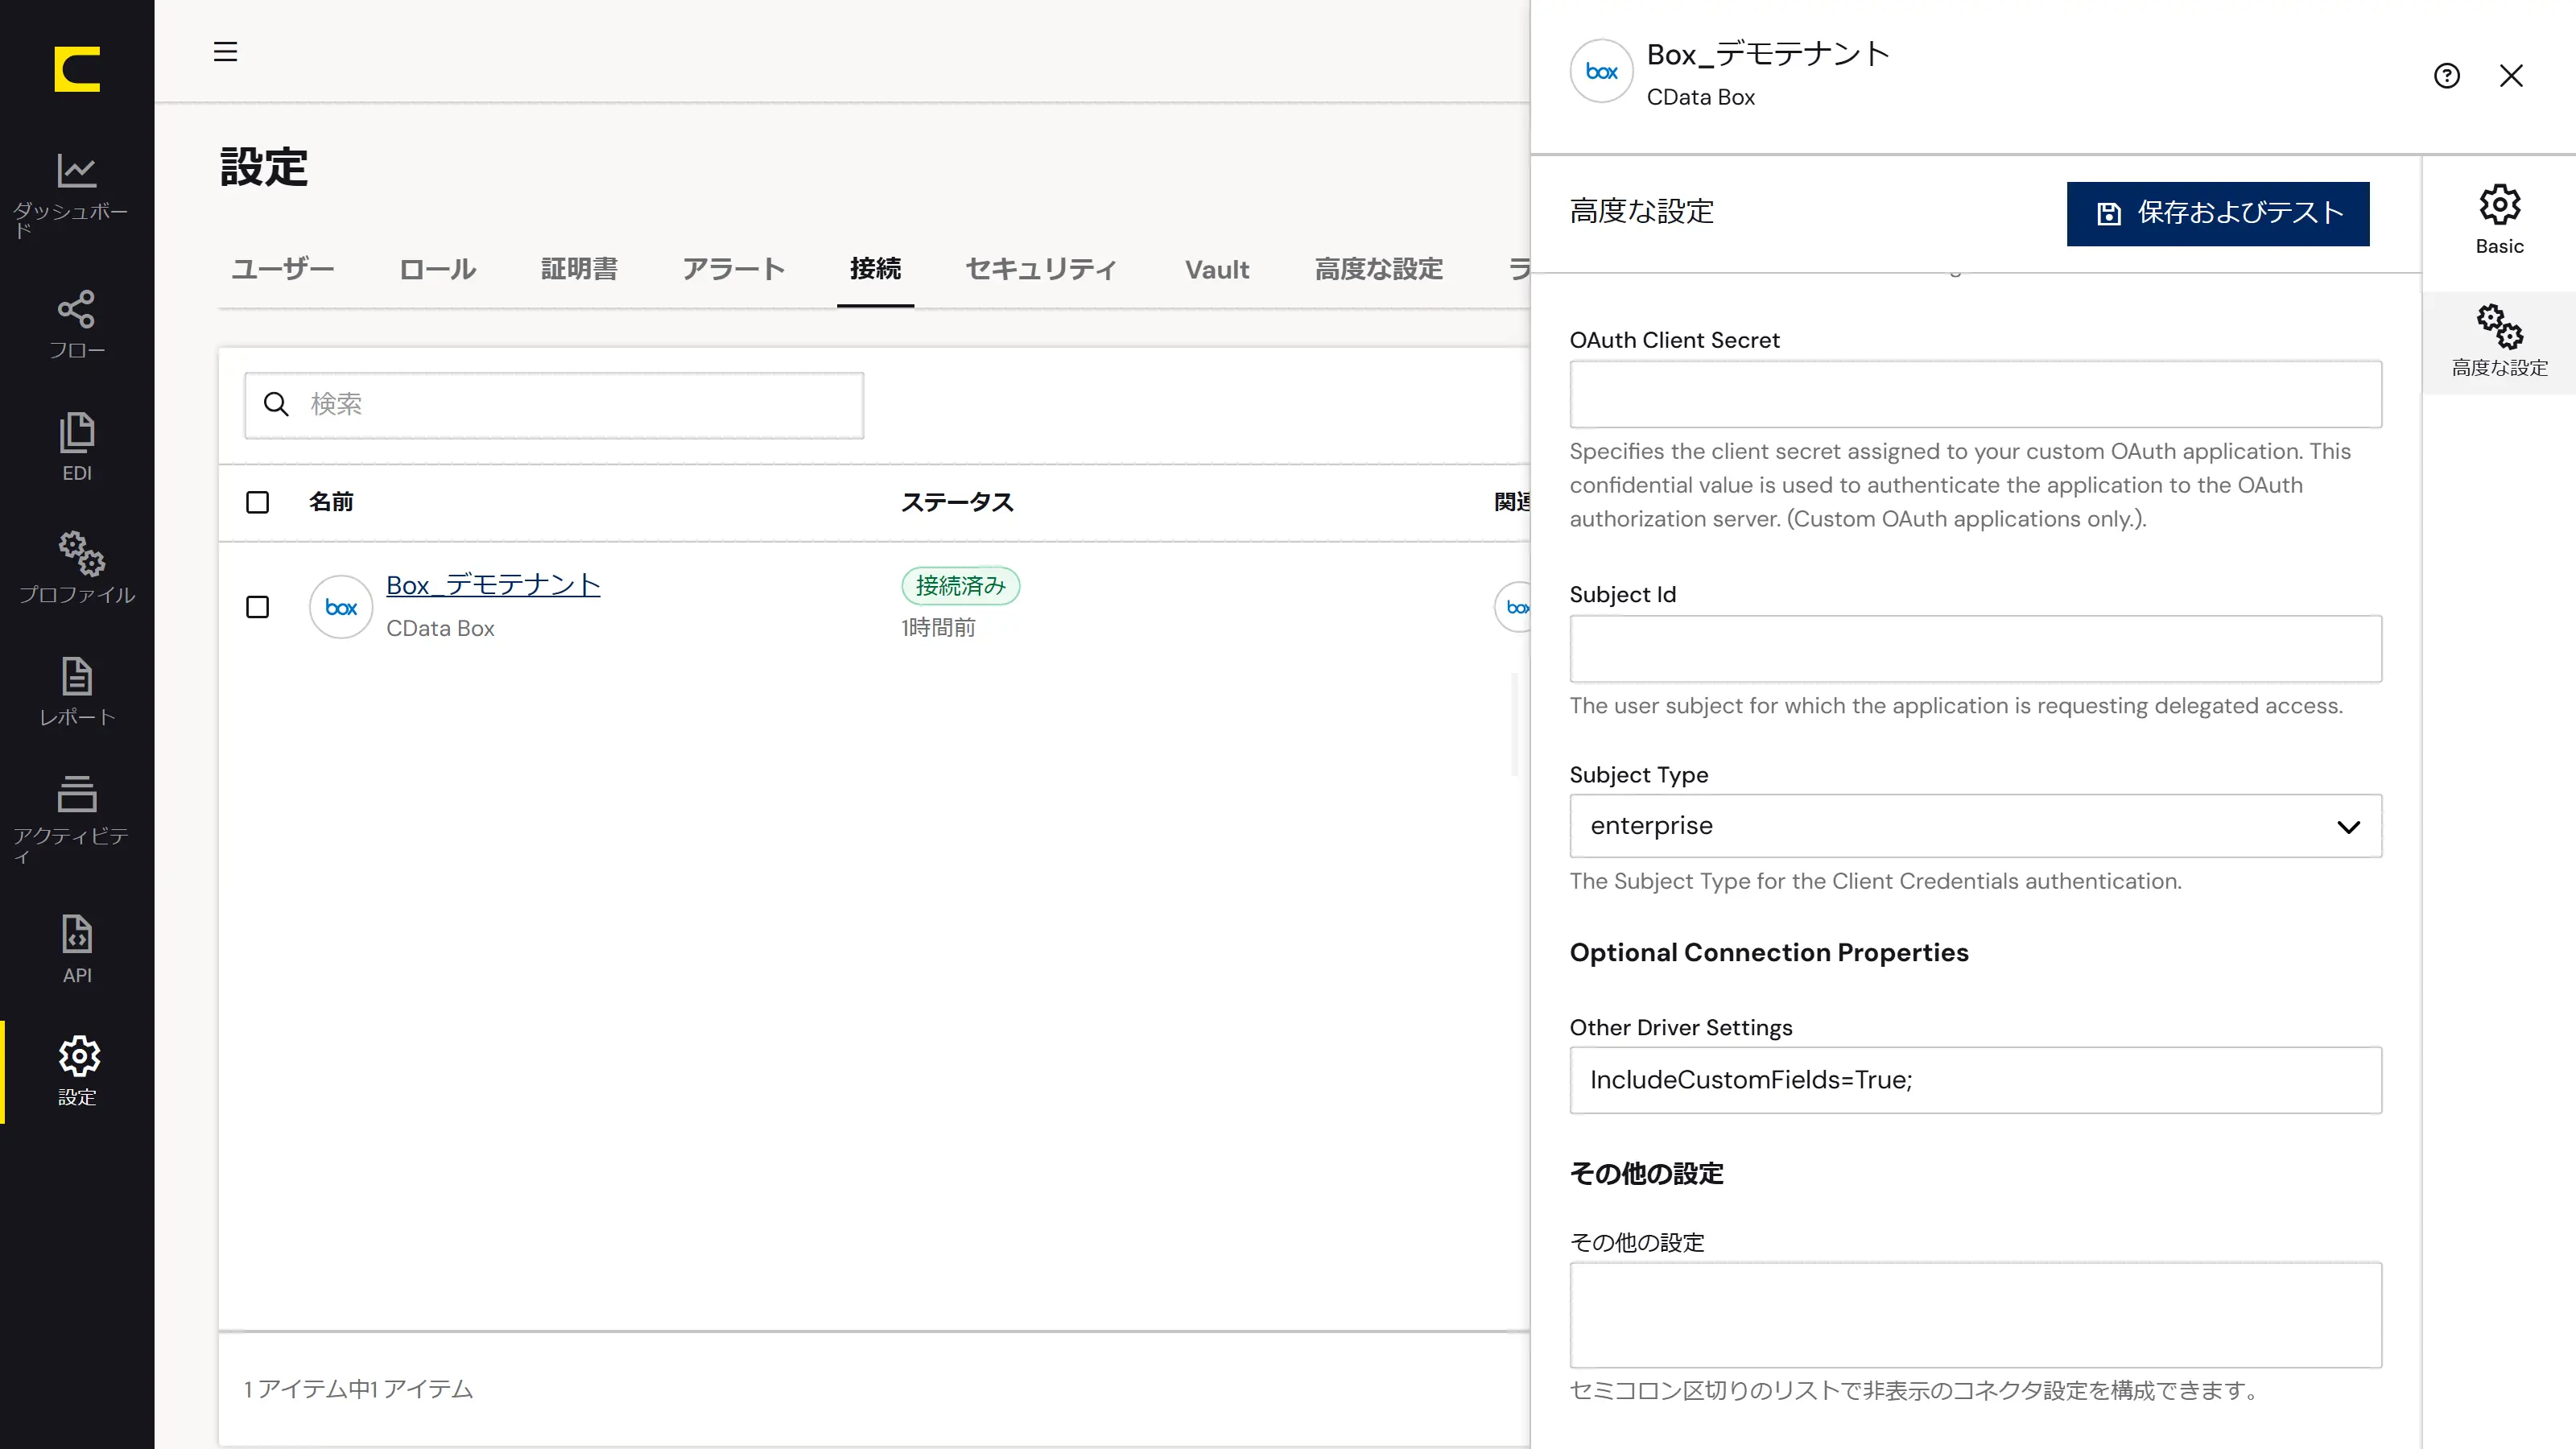Switch to the Basic settings panel tab
The height and width of the screenshot is (1449, 2576).
[x=2499, y=219]
